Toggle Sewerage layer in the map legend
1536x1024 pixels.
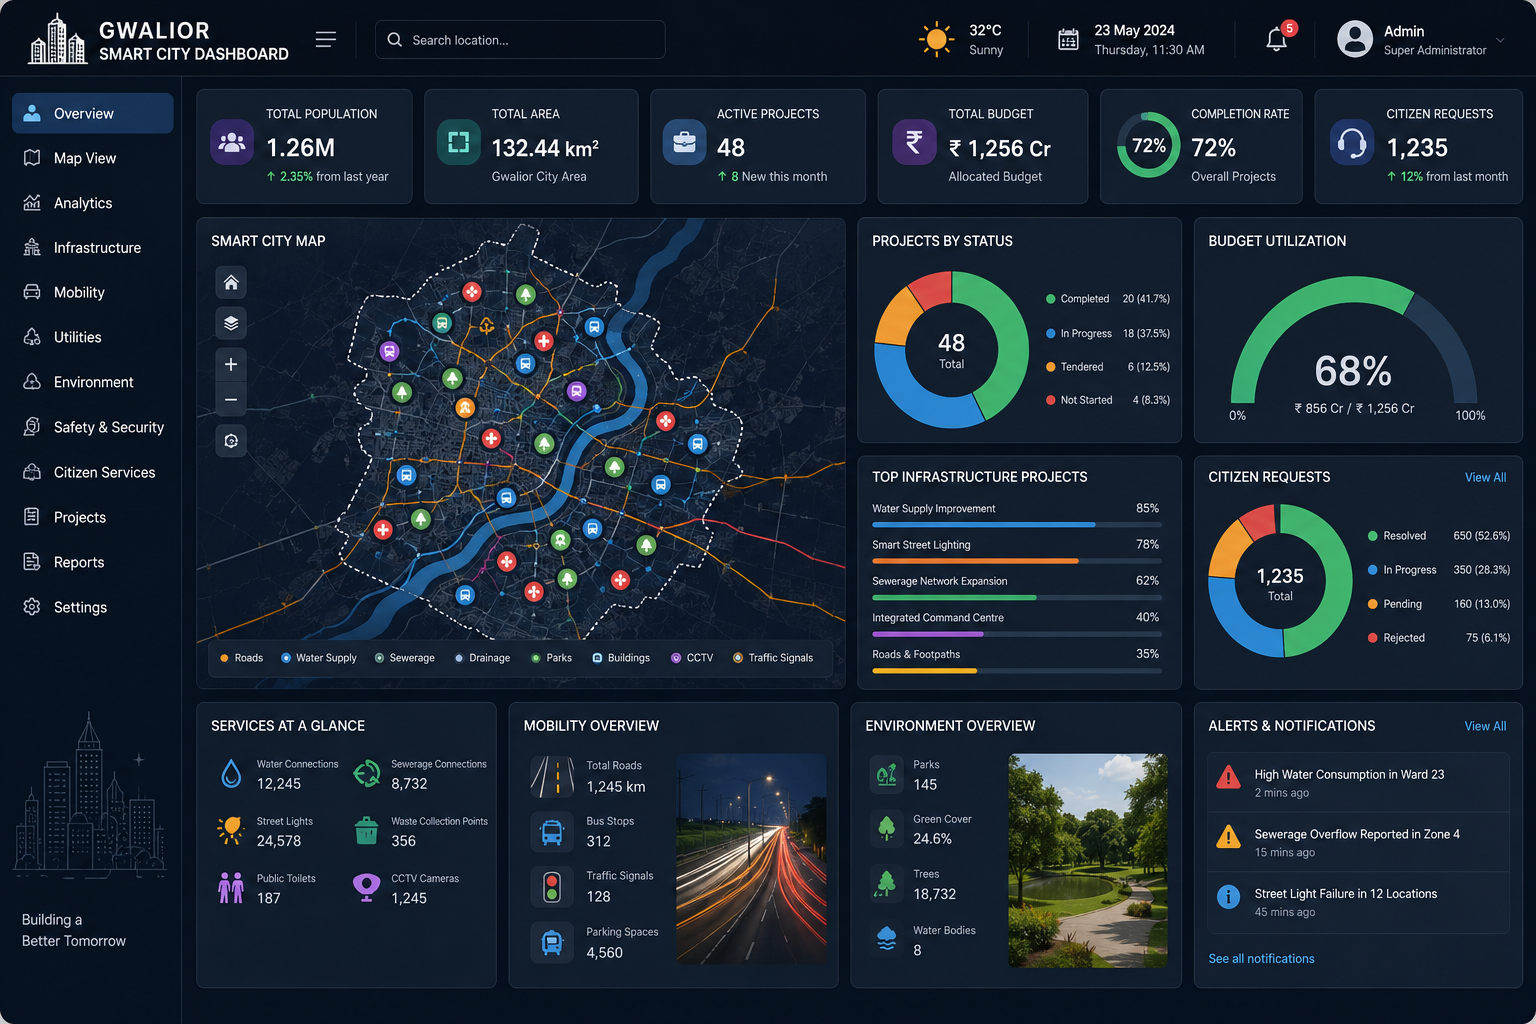405,658
